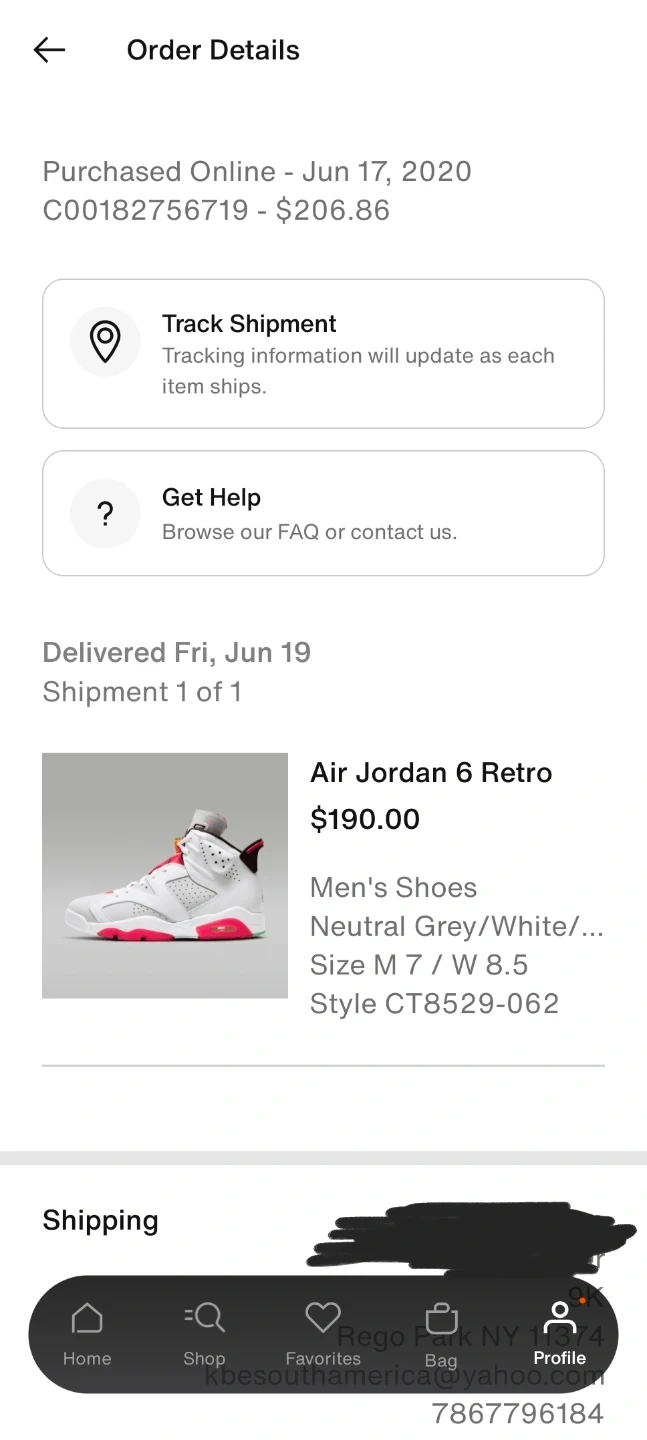647x1440 pixels.
Task: Click order number C00182756719
Action: pos(145,210)
